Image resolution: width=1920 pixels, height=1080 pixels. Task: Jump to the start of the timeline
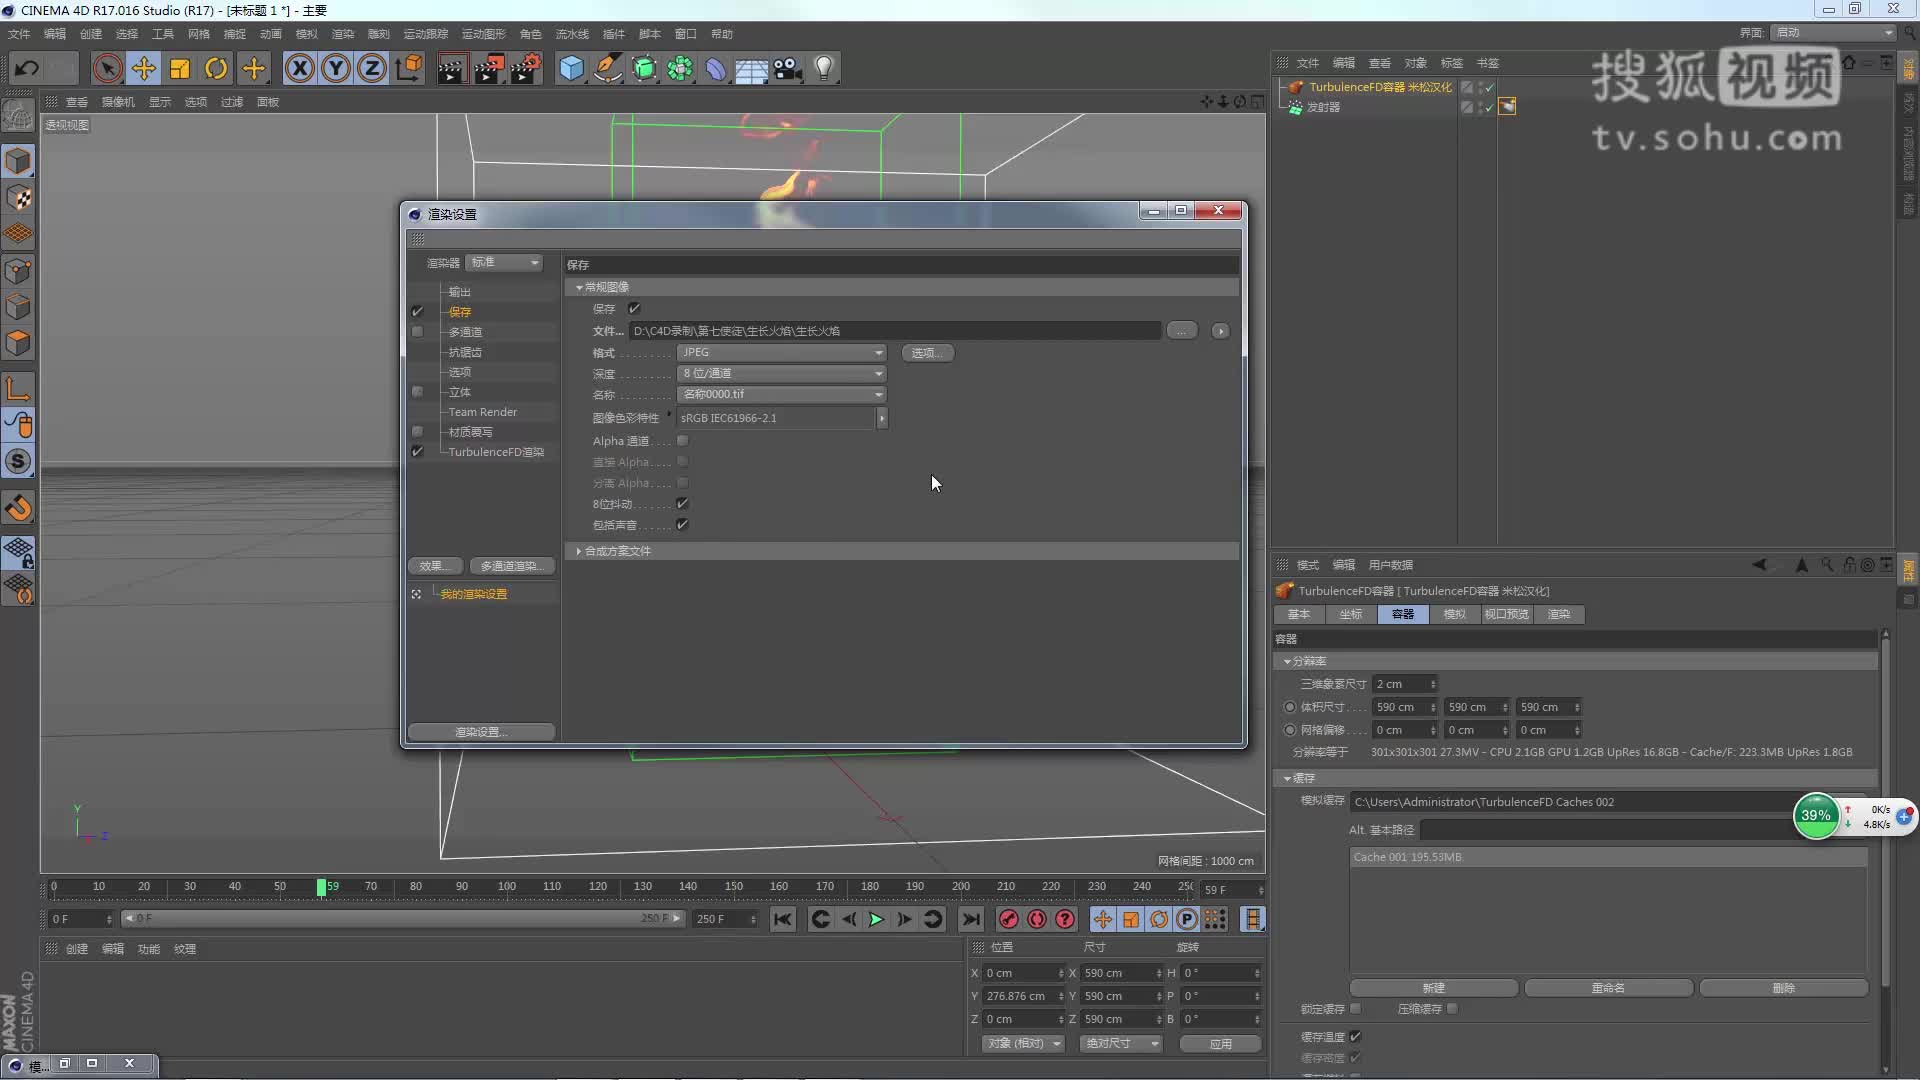click(x=783, y=919)
